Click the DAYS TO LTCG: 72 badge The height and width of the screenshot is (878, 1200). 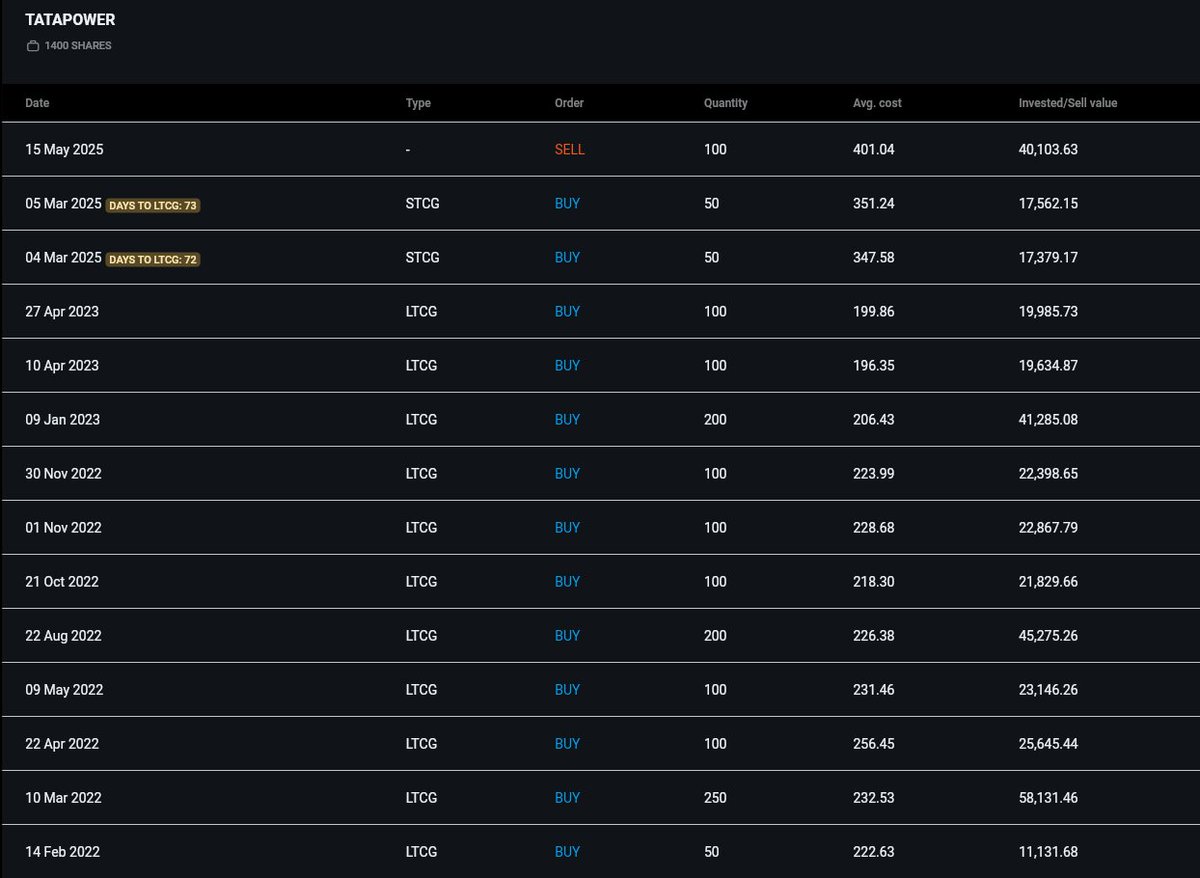154,259
